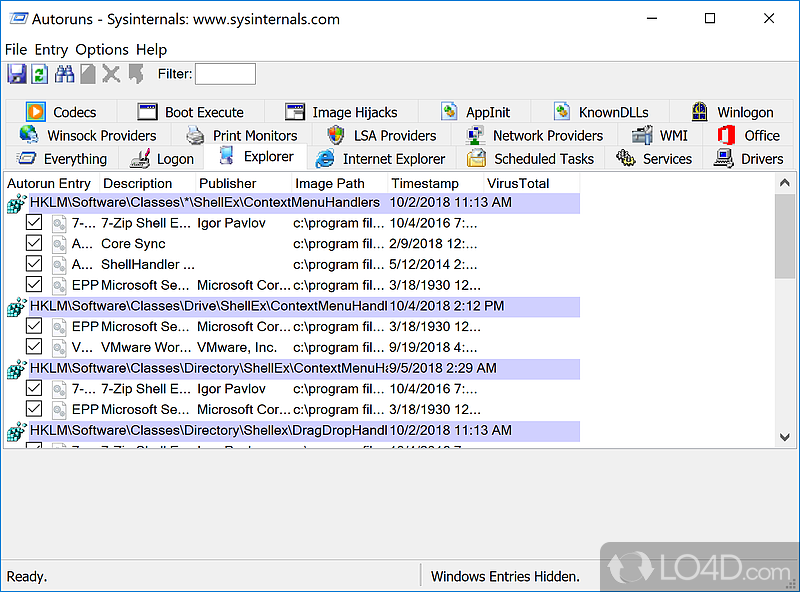Uncheck the first 7-Zip Shell Extension entry

pos(34,223)
